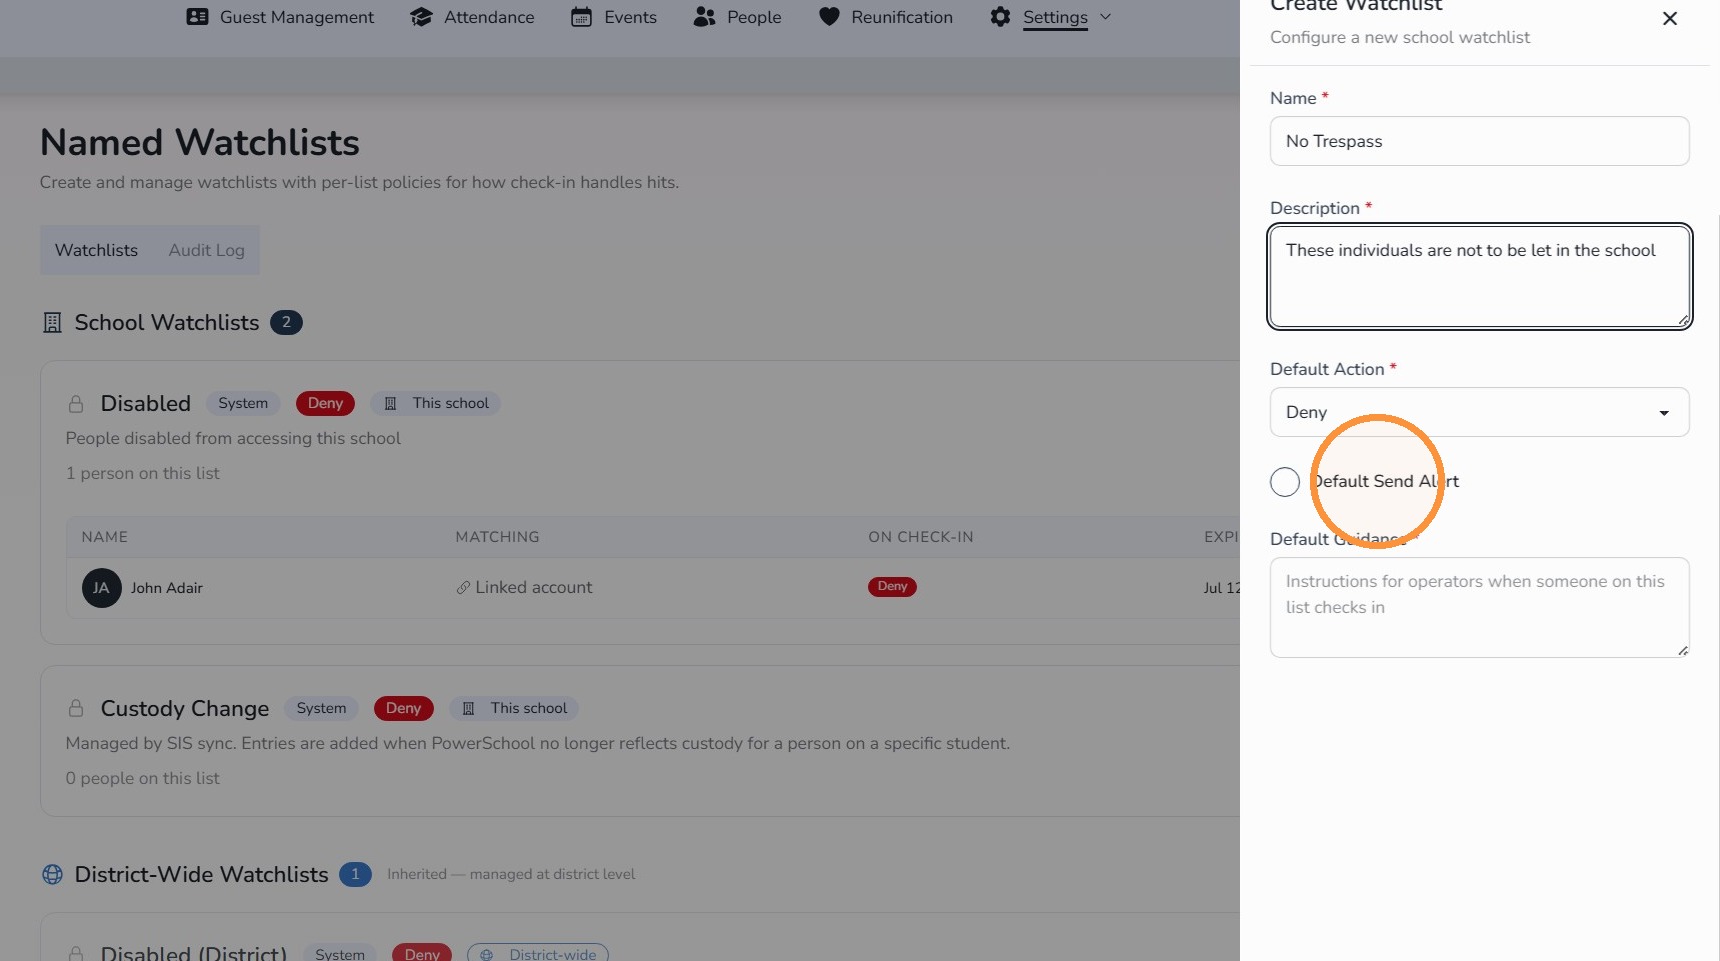
Task: Click the link icon next to Linked account
Action: (x=463, y=588)
